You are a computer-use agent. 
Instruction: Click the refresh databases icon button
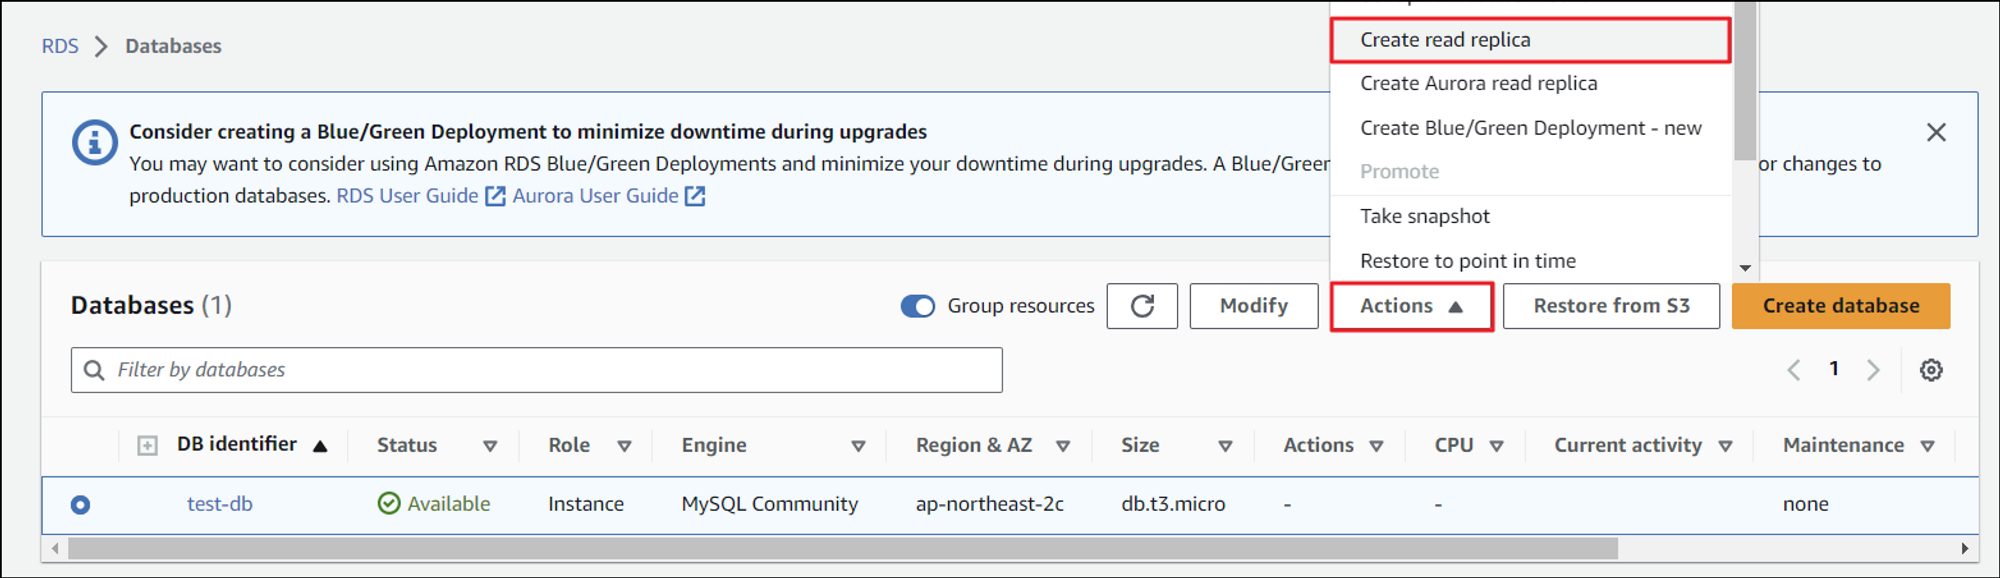(1142, 306)
